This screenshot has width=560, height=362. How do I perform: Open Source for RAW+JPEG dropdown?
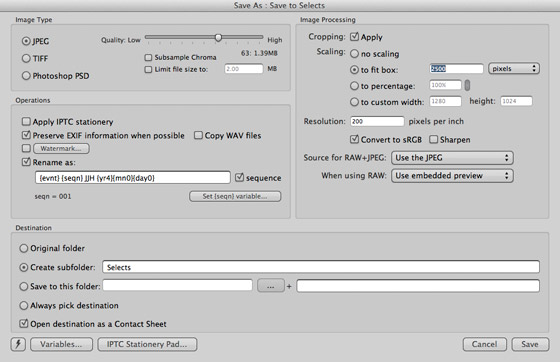452,158
